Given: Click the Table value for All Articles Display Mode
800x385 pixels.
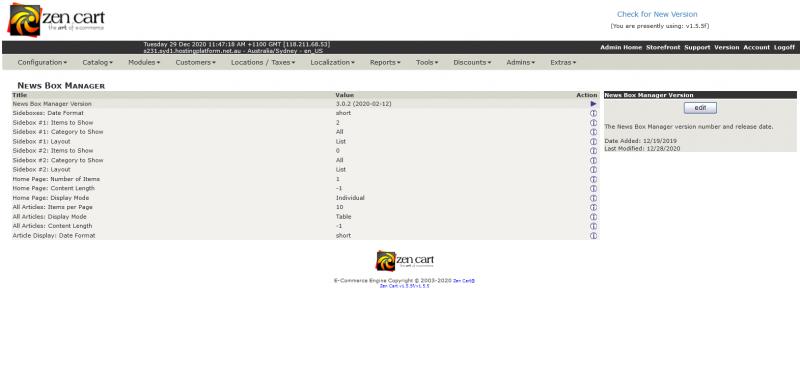Looking at the screenshot, I should point(343,217).
